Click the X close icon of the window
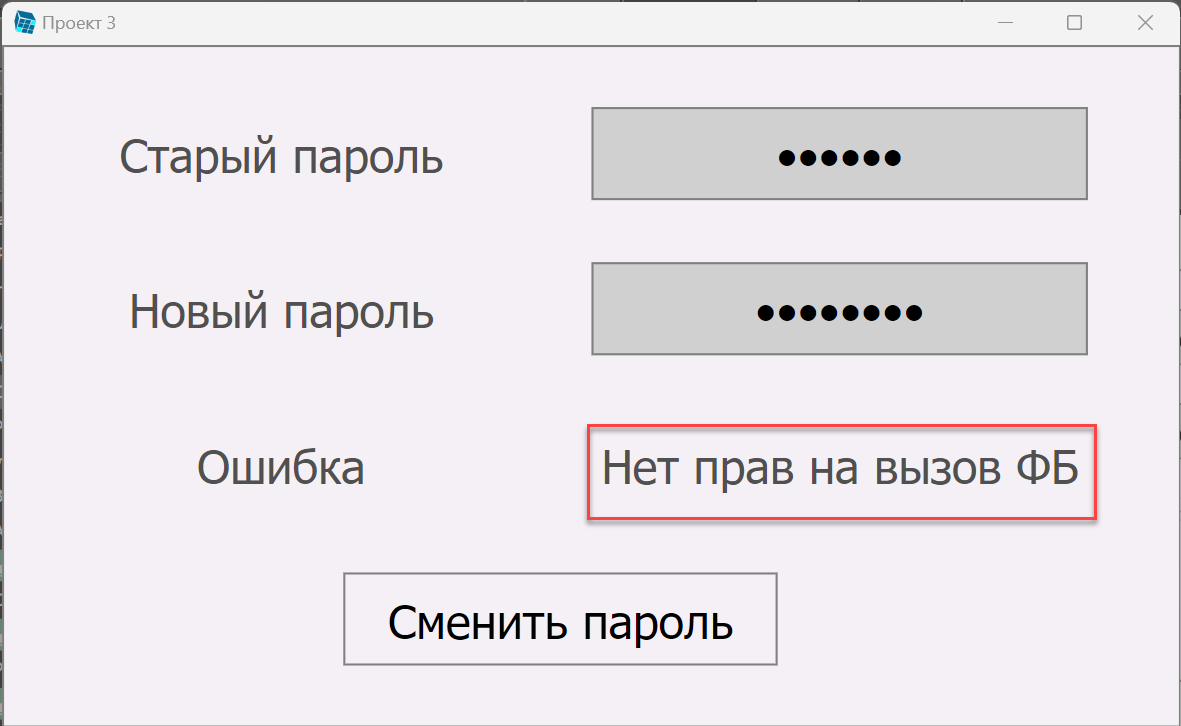1181x726 pixels. point(1145,21)
